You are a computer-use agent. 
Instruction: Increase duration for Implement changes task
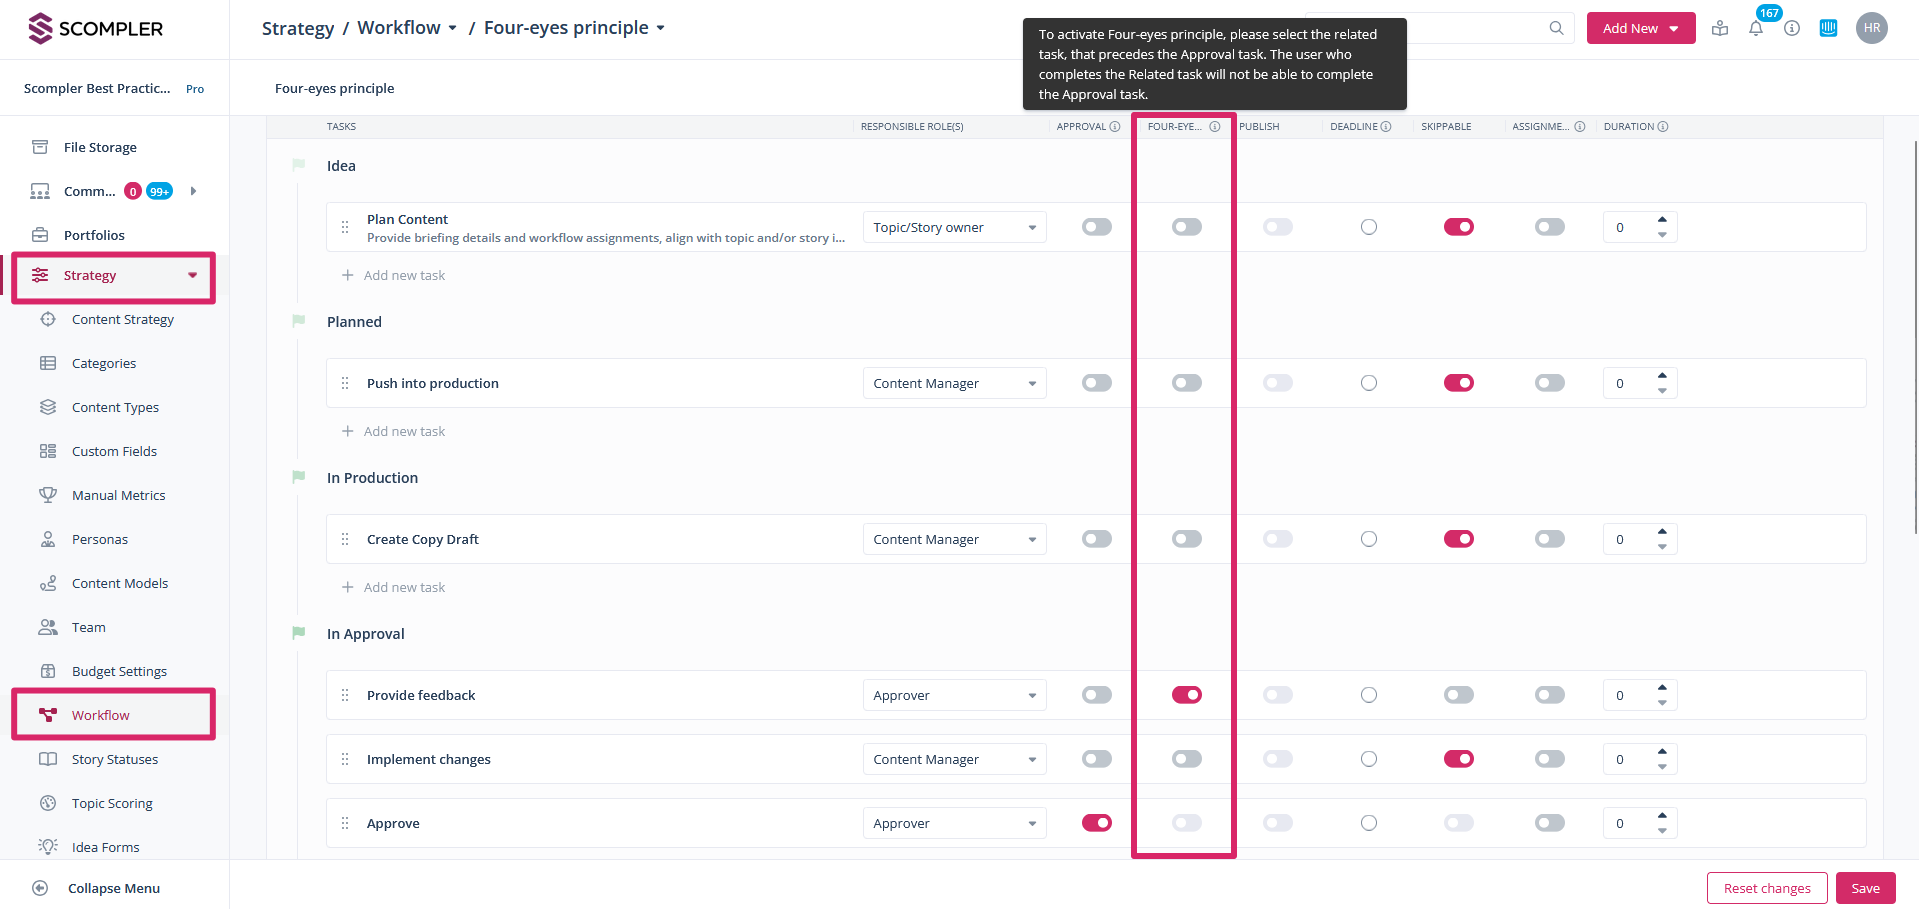click(x=1662, y=752)
